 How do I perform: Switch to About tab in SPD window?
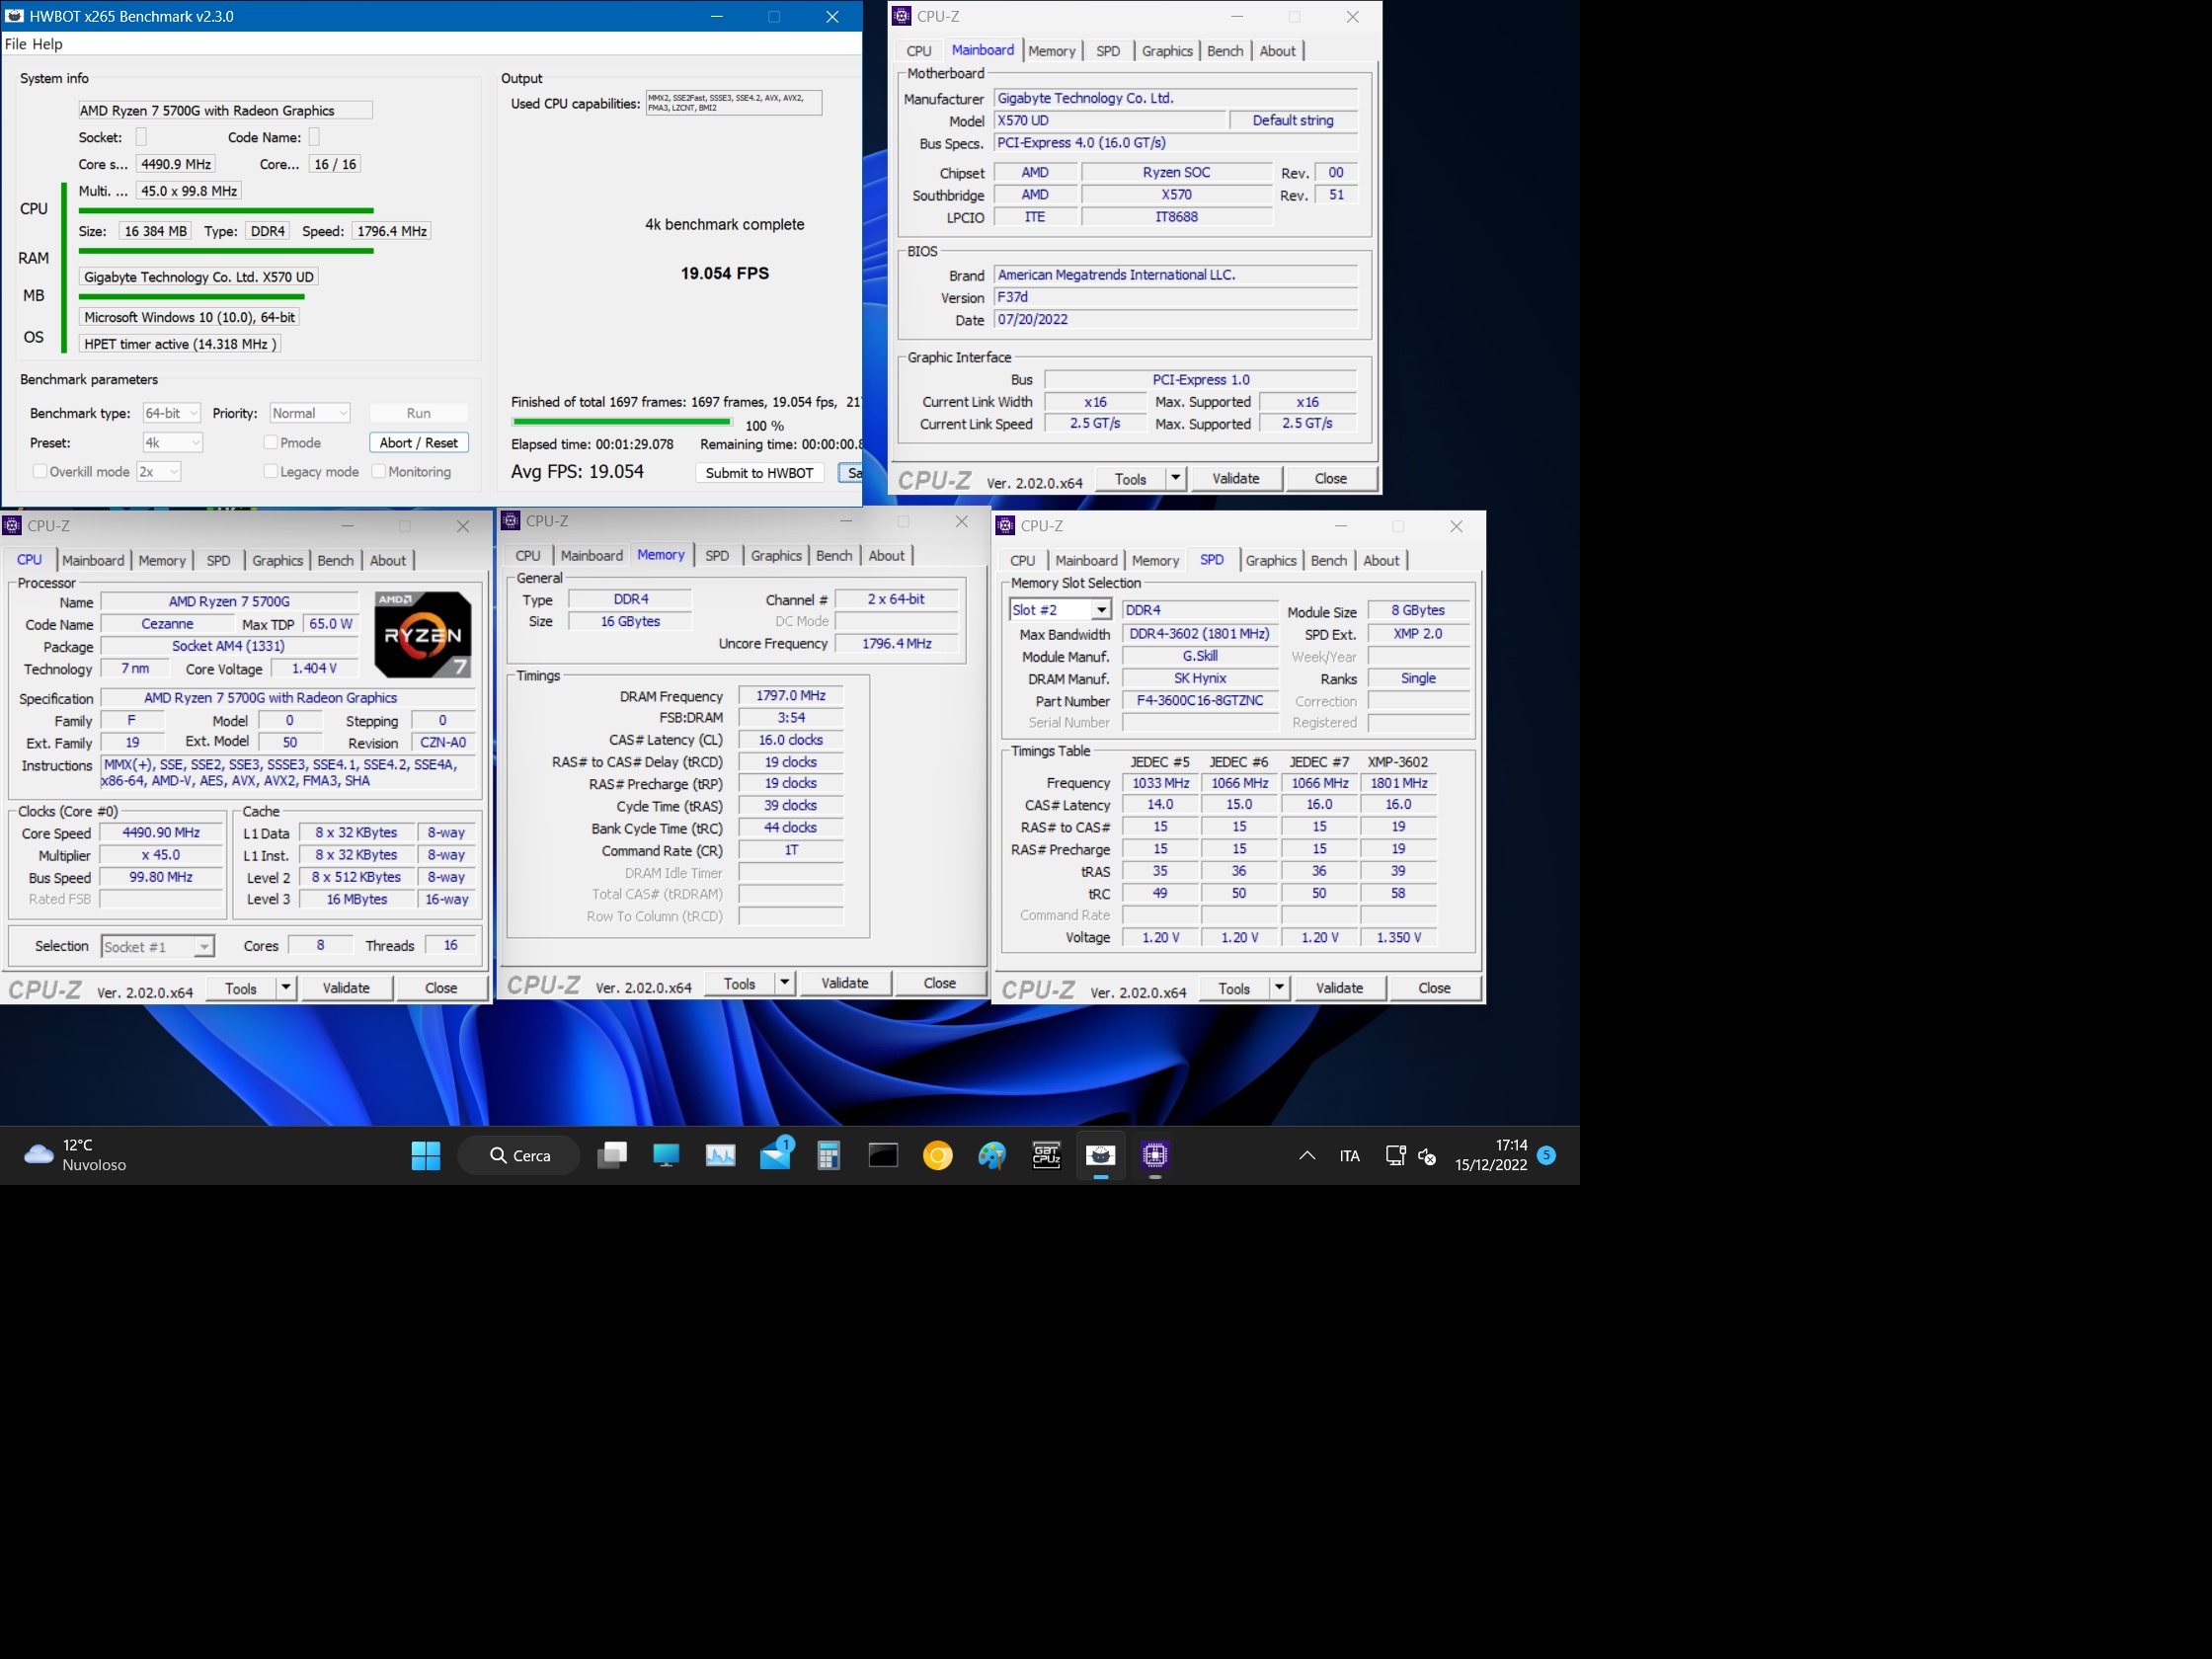pos(1381,560)
